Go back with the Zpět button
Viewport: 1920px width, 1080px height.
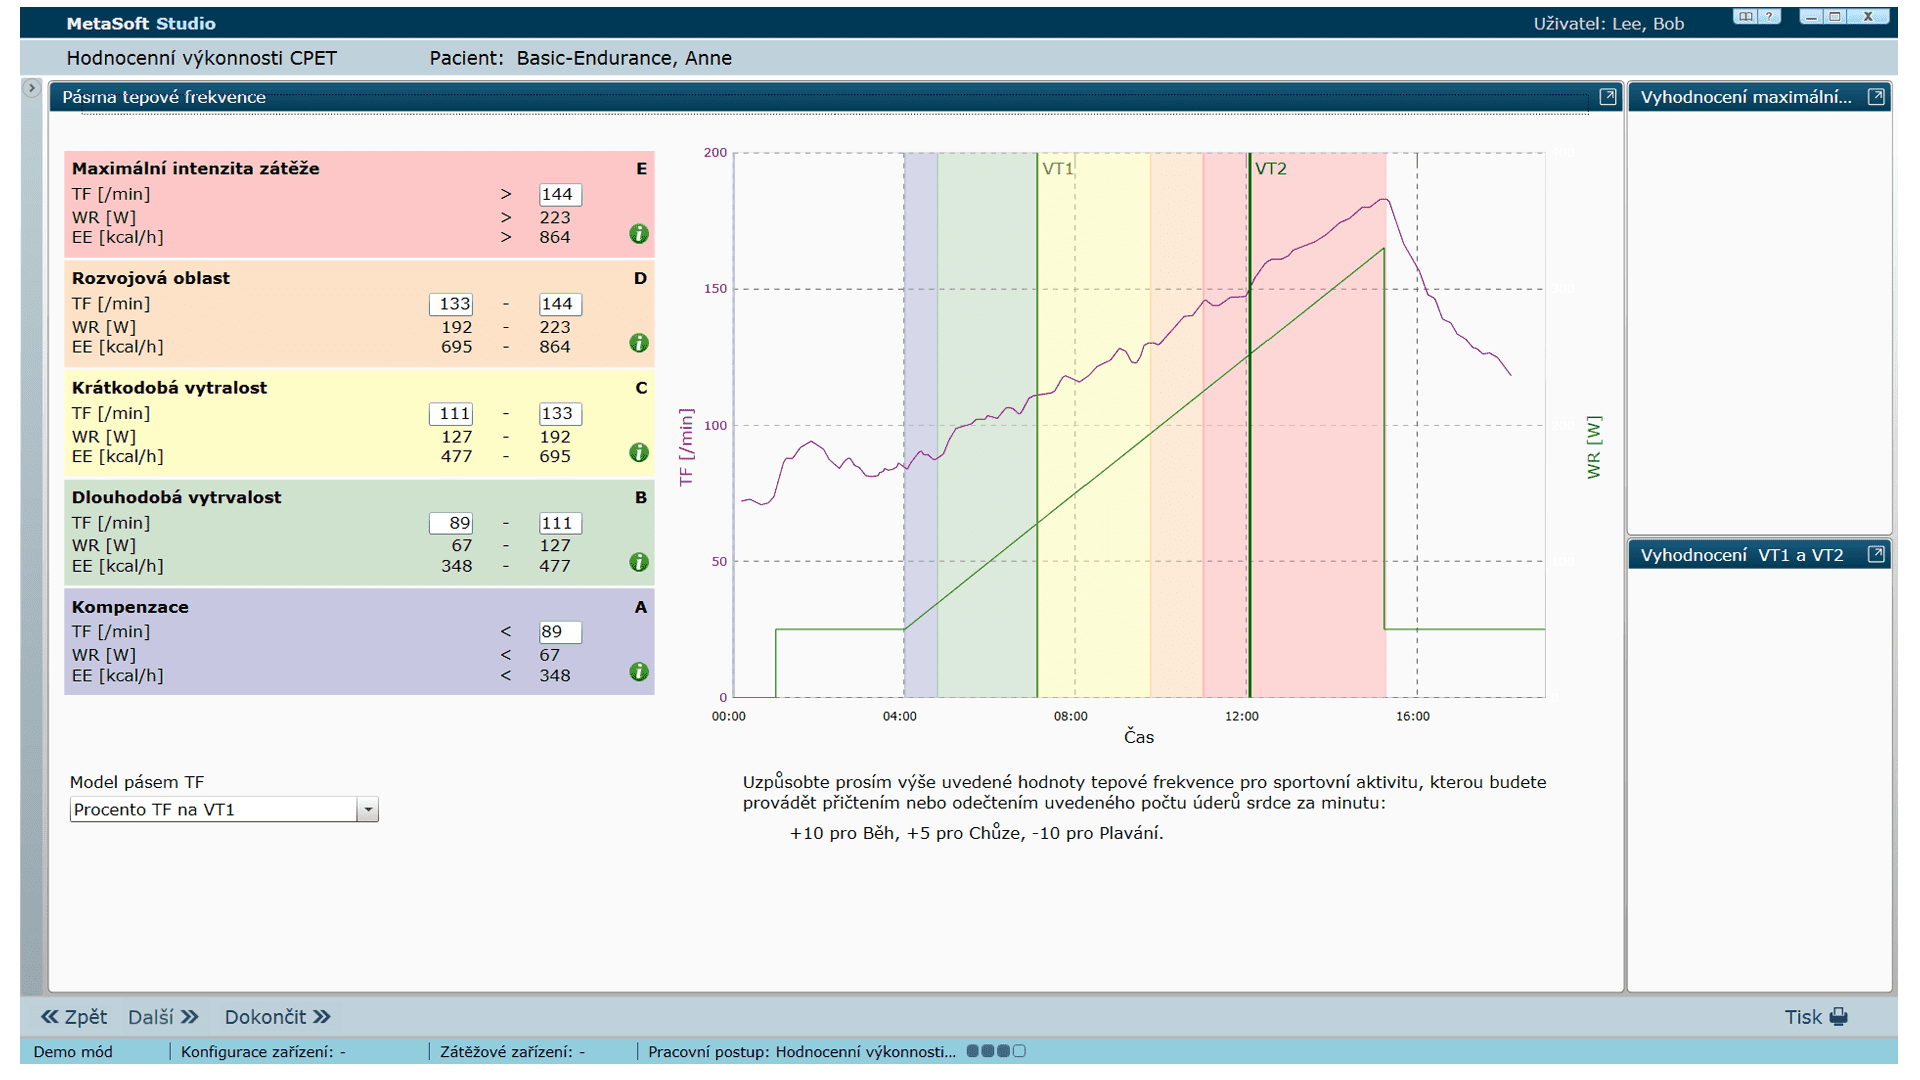74,1017
